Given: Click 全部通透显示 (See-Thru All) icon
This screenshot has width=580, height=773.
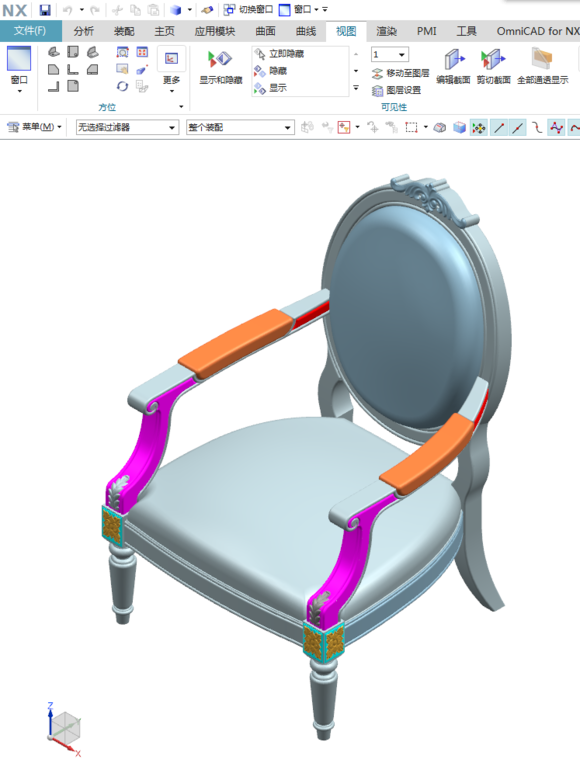Looking at the screenshot, I should pos(543,67).
